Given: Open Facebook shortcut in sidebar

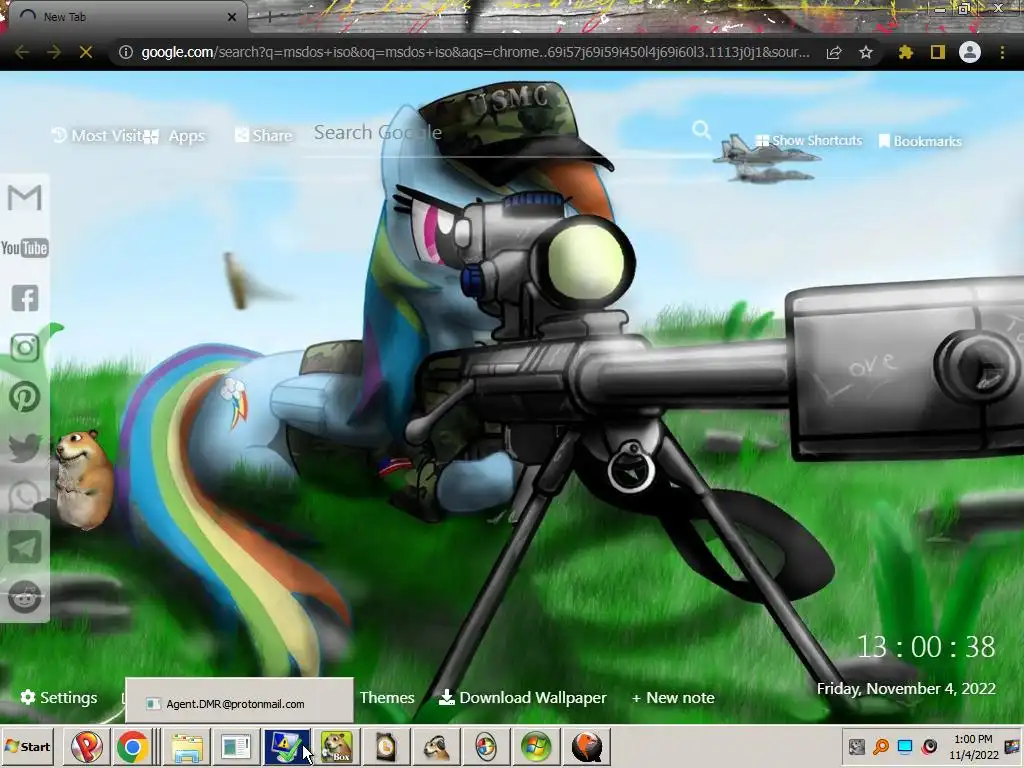Looking at the screenshot, I should pos(25,298).
